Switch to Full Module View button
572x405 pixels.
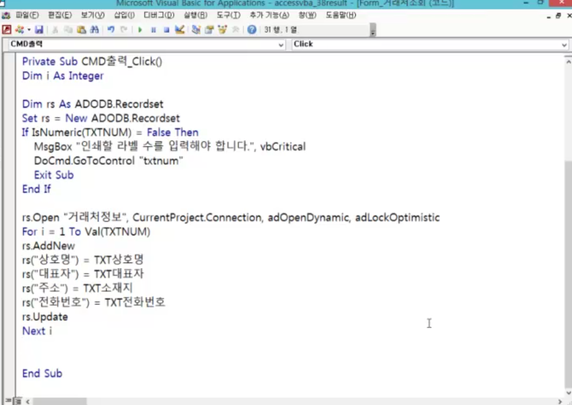pos(18,401)
